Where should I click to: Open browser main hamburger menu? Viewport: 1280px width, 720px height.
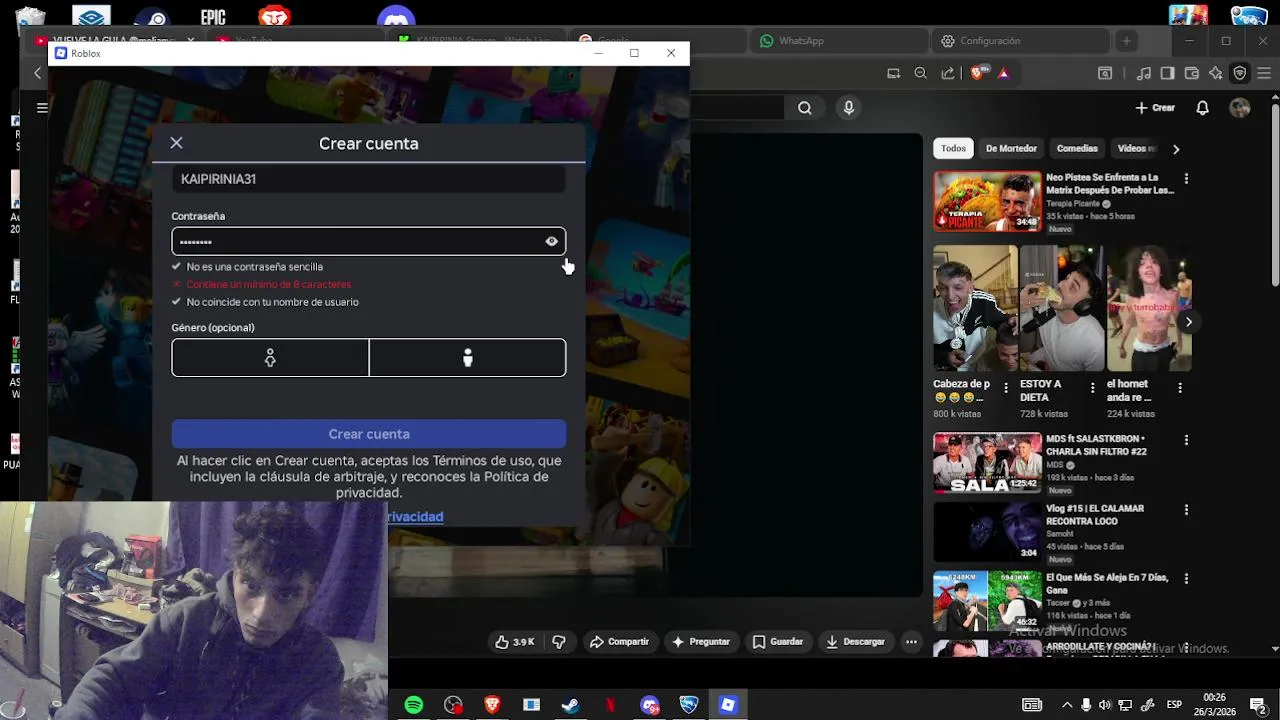coord(1264,73)
